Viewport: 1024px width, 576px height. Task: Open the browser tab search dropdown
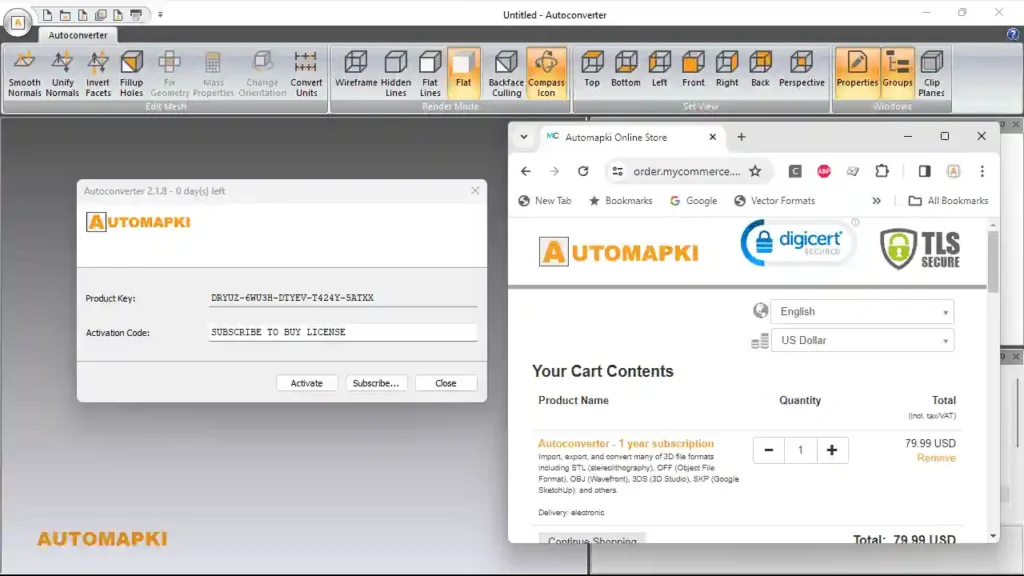(524, 137)
